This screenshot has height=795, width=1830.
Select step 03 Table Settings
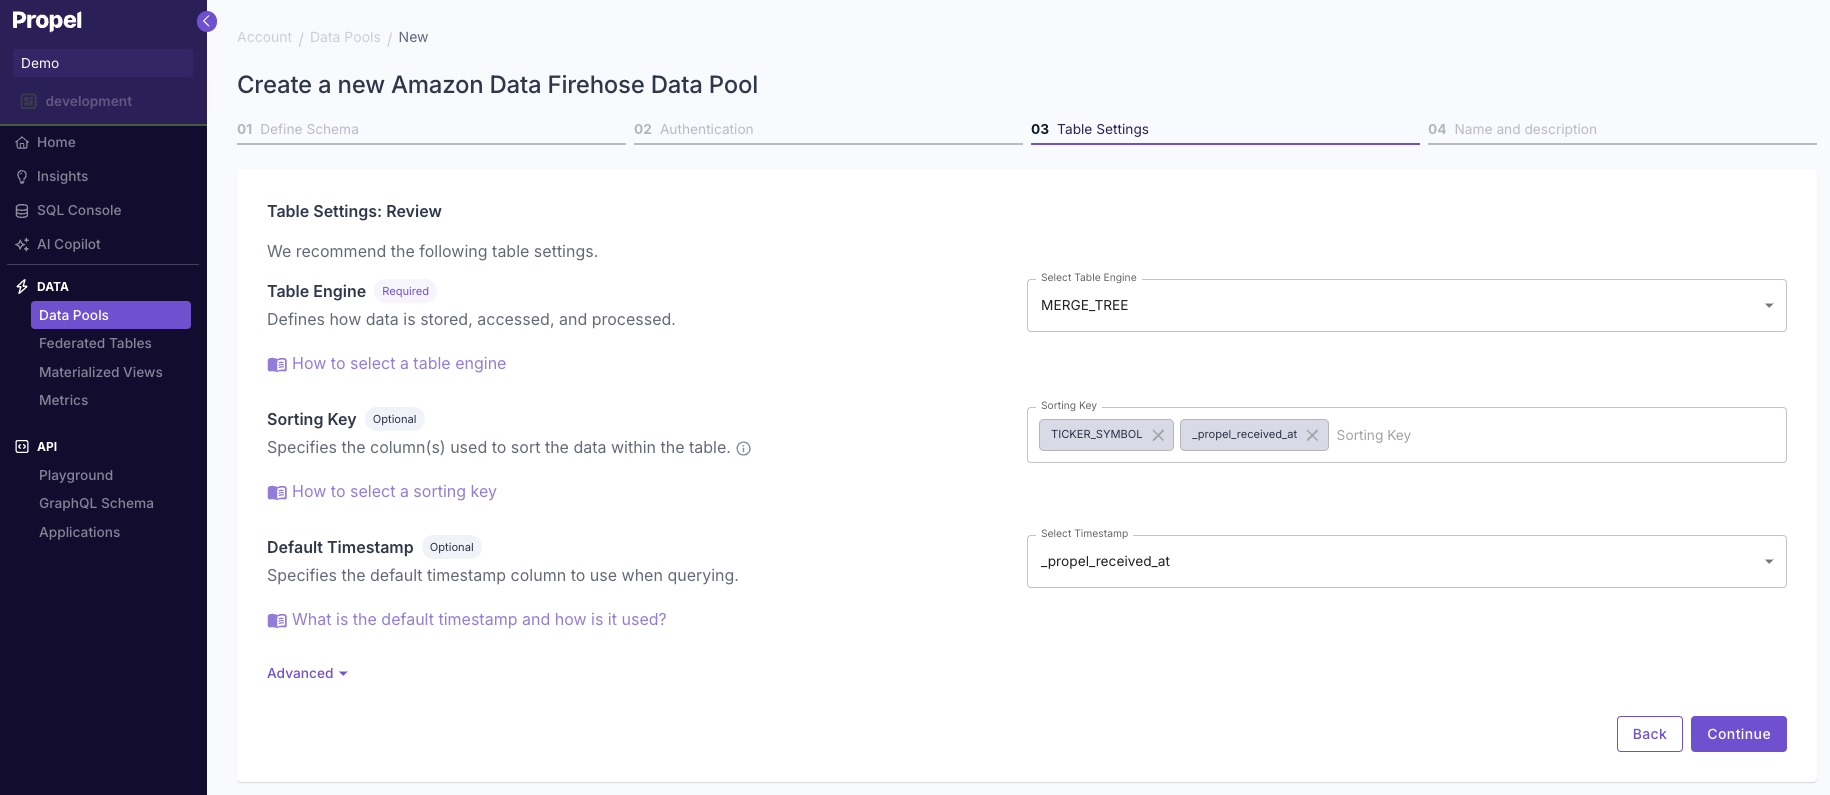coord(1225,130)
